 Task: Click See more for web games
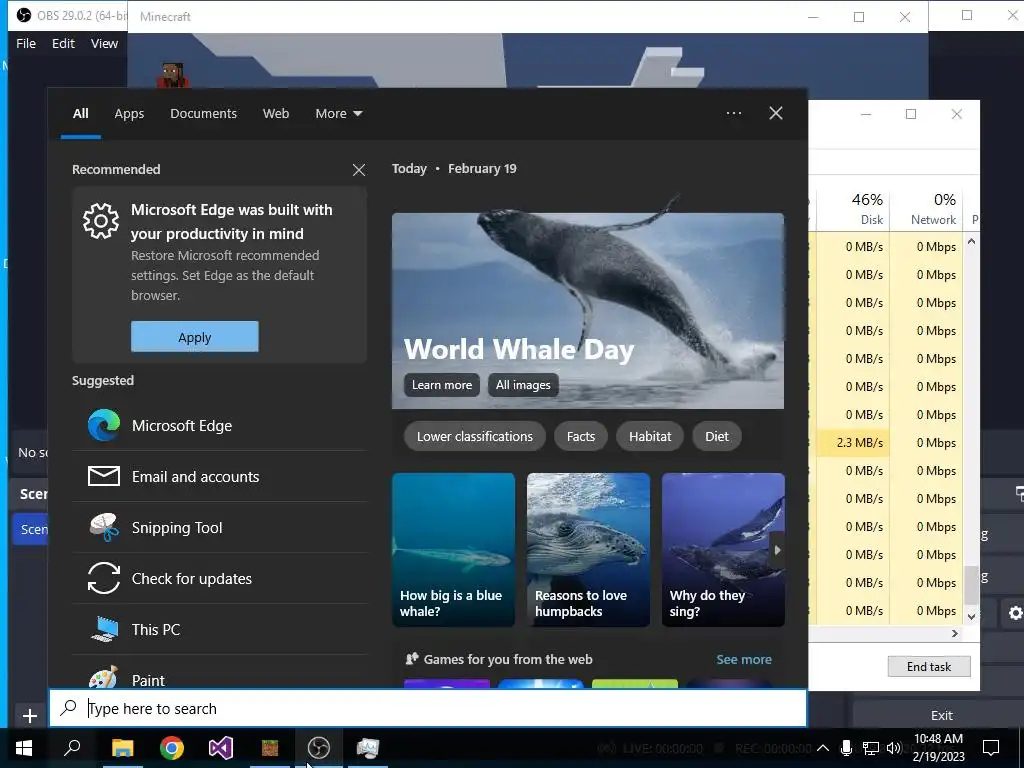pyautogui.click(x=744, y=660)
